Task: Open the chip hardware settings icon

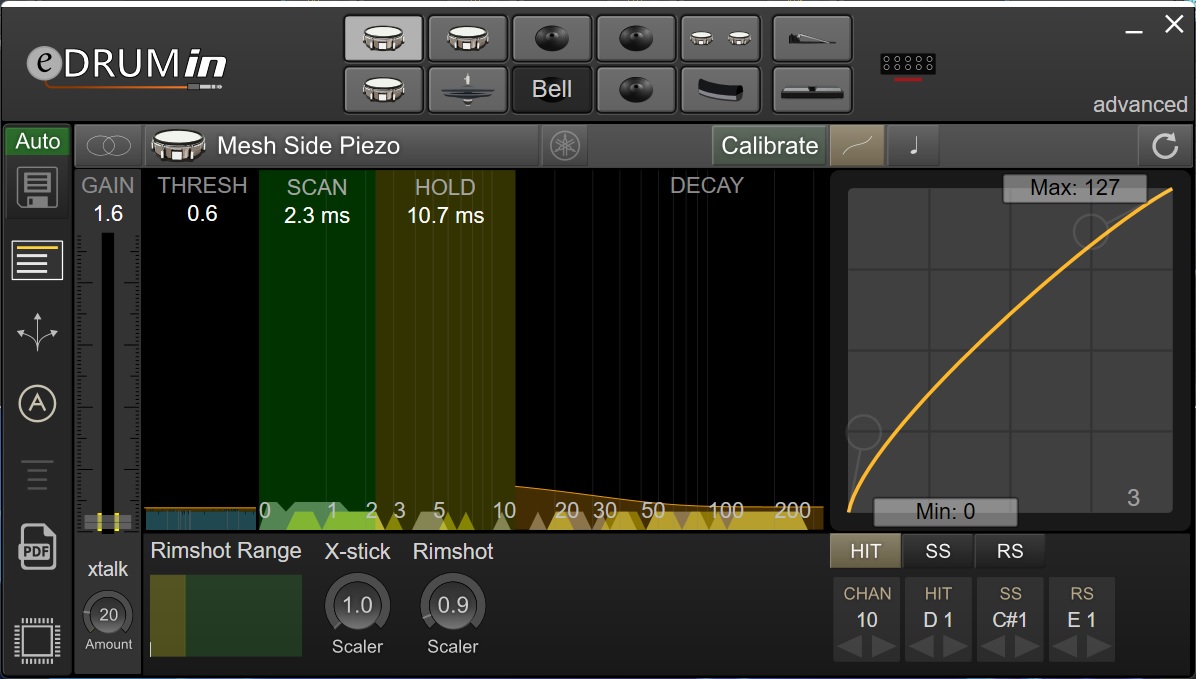Action: [37, 640]
